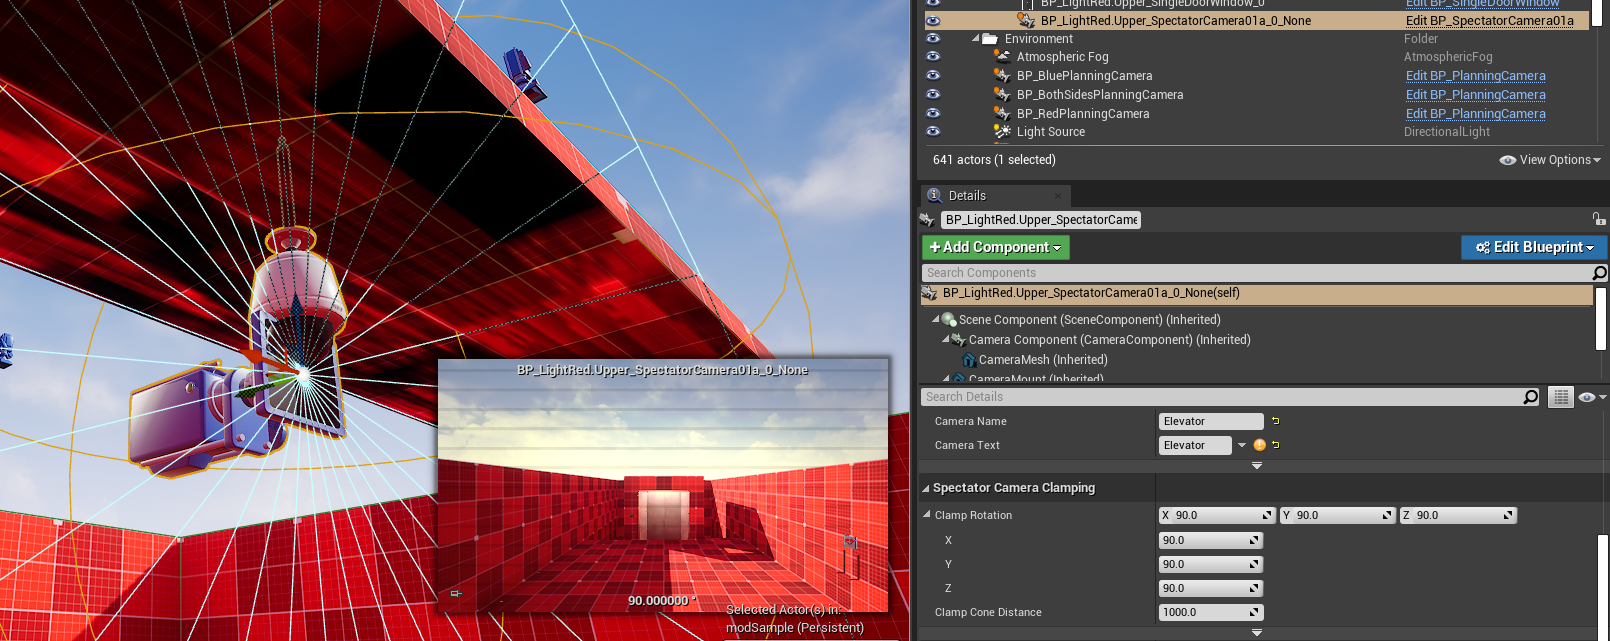Close the Details tab
Screen dimensions: 1610x641
[1057, 196]
